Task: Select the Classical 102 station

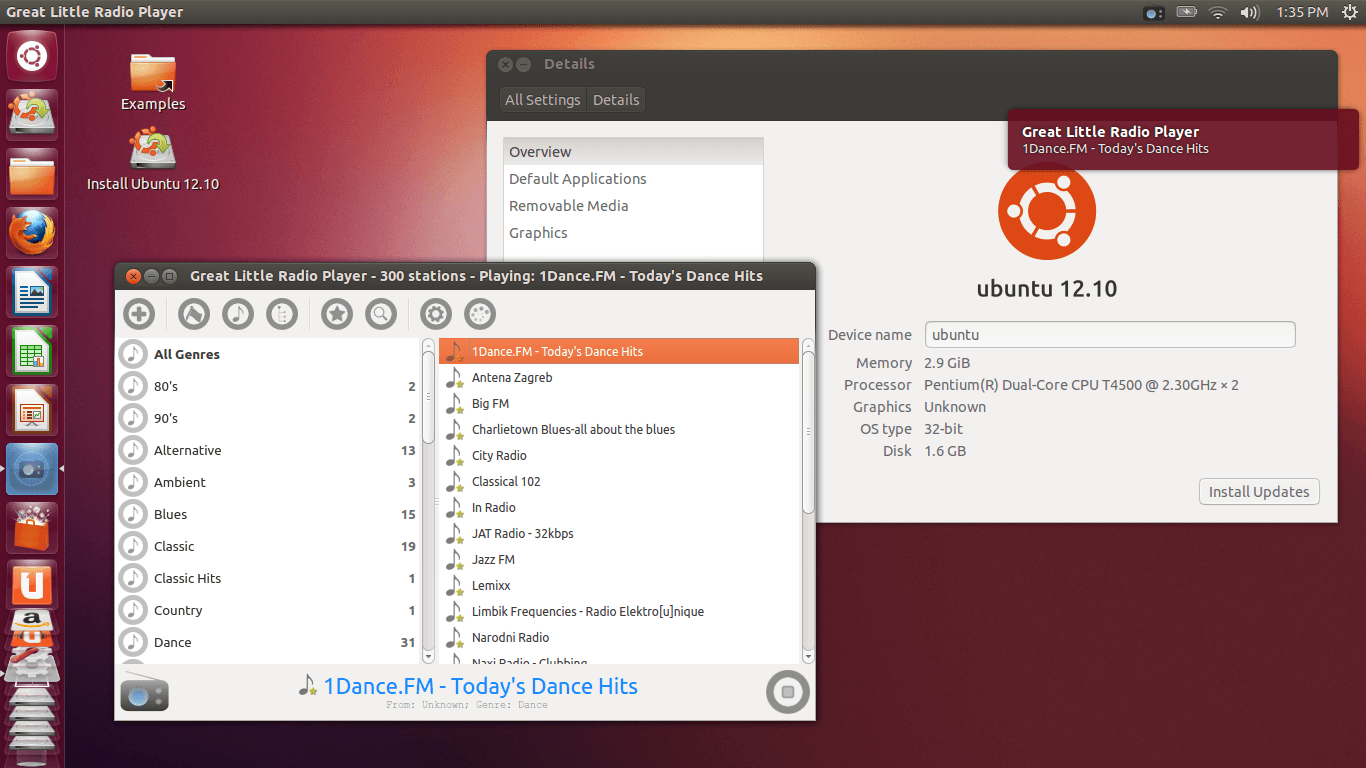Action: (506, 481)
